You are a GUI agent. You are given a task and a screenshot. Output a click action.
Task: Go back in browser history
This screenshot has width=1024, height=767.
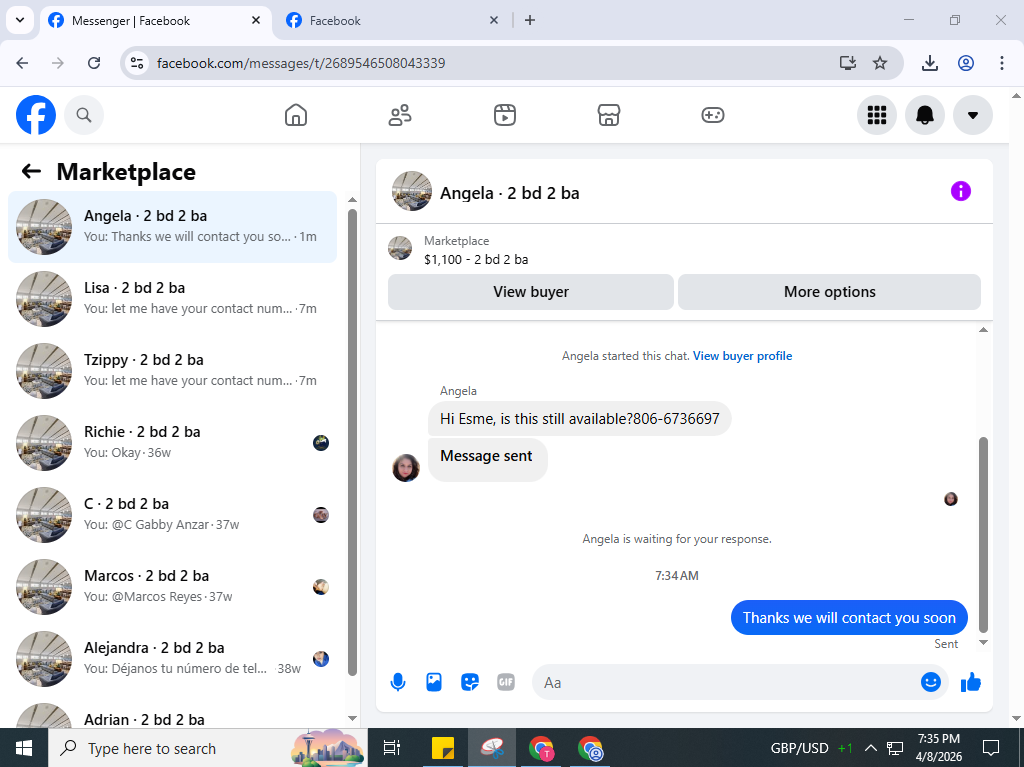[x=22, y=63]
